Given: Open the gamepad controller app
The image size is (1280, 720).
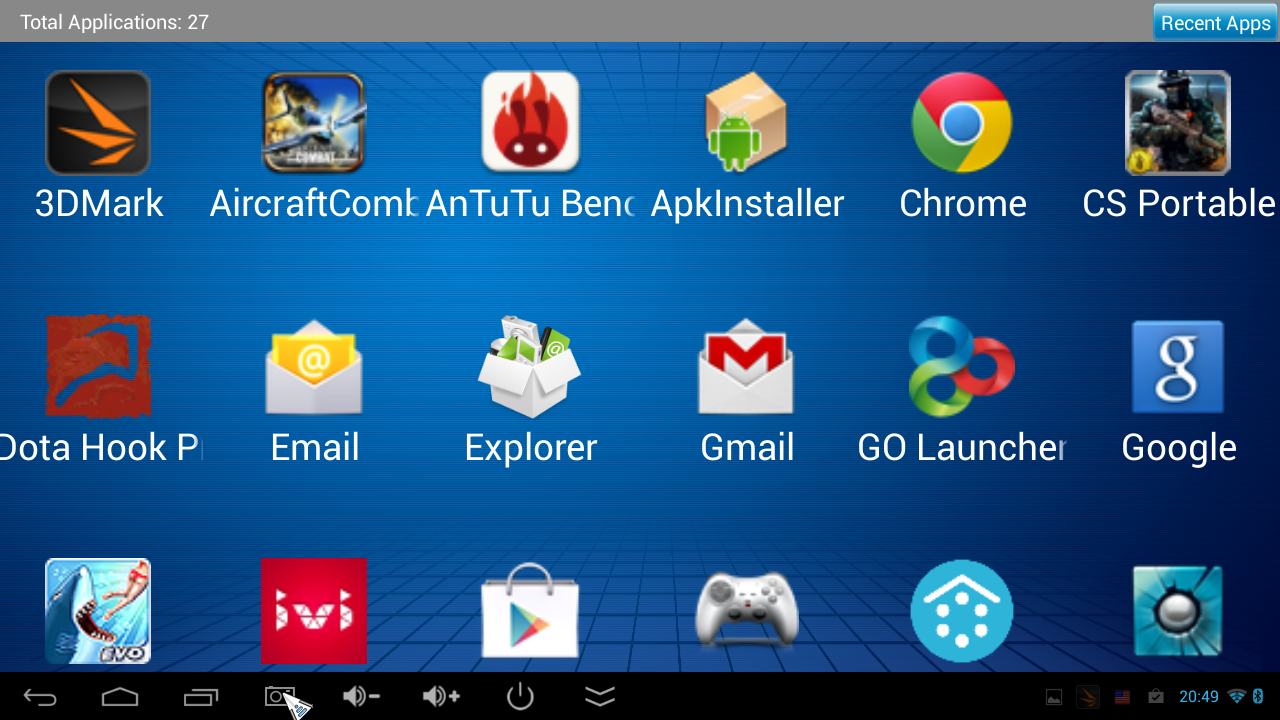Looking at the screenshot, I should point(746,611).
